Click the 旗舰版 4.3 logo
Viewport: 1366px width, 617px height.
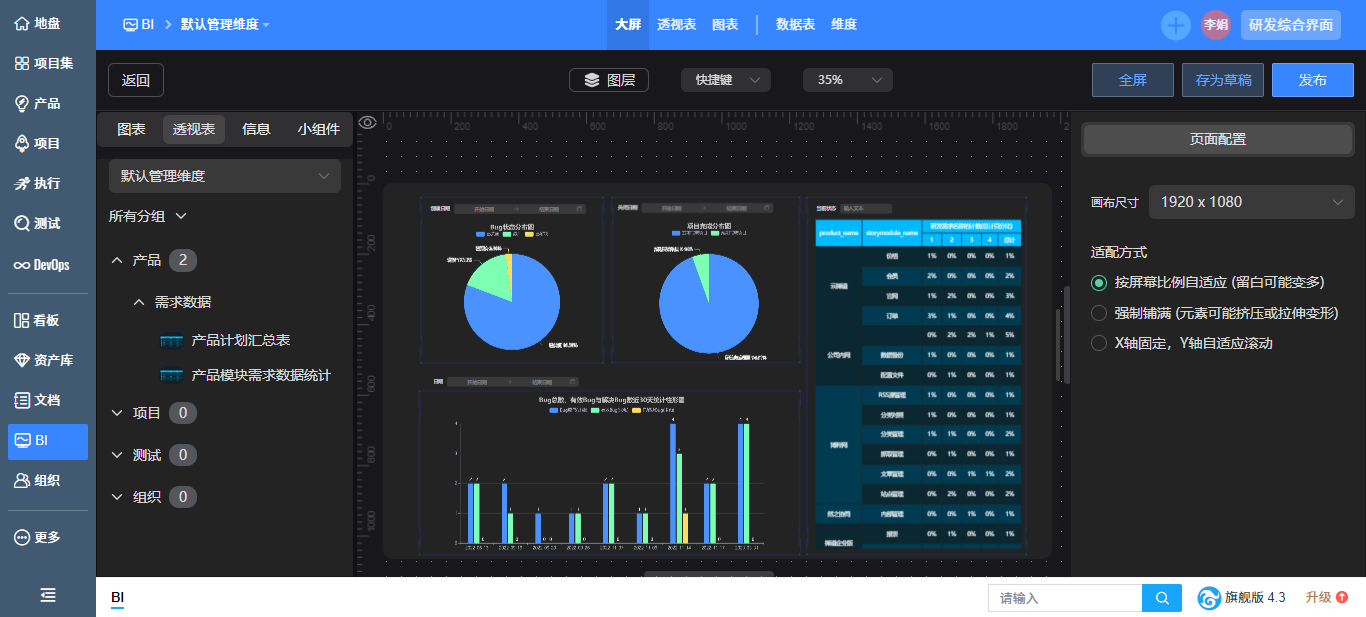(1242, 598)
